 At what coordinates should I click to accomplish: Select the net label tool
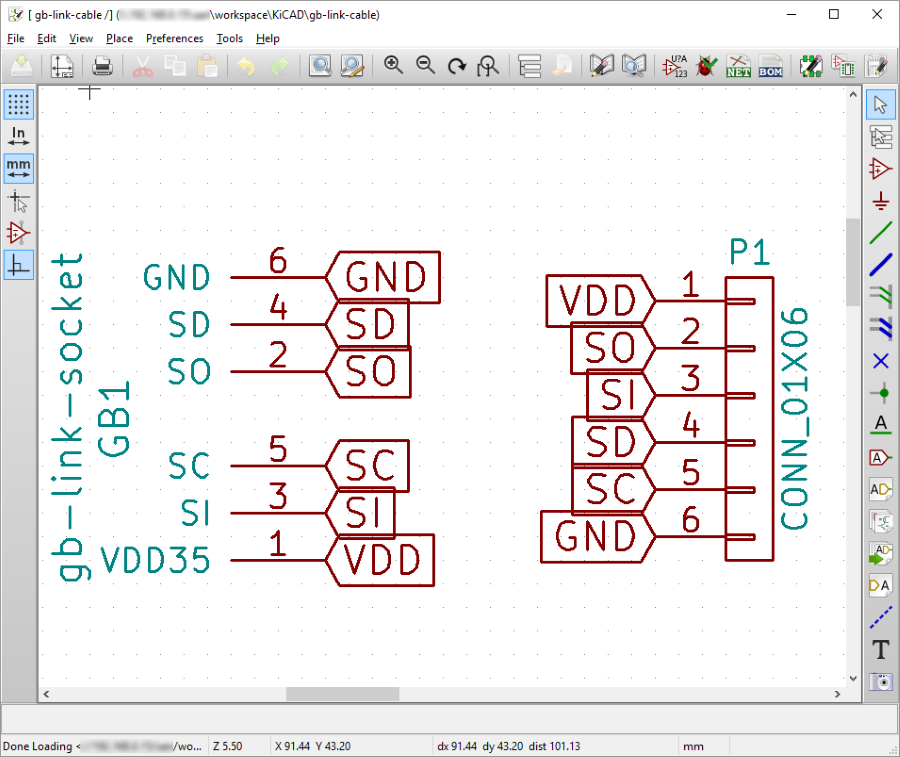880,425
